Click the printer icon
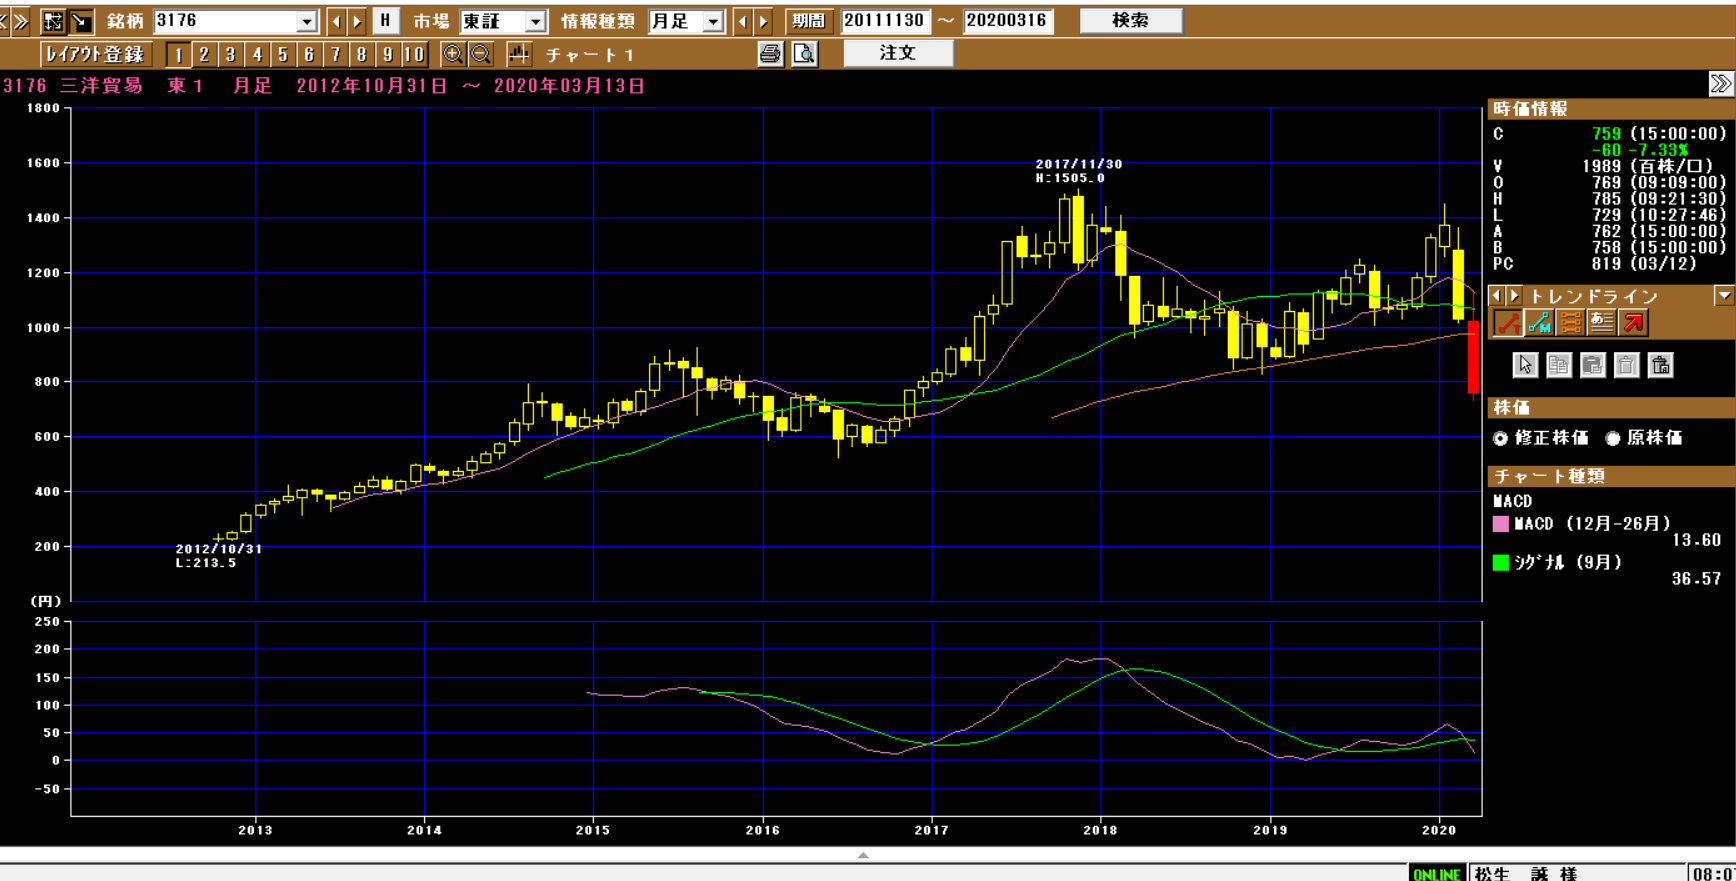This screenshot has height=881, width=1736. tap(770, 54)
